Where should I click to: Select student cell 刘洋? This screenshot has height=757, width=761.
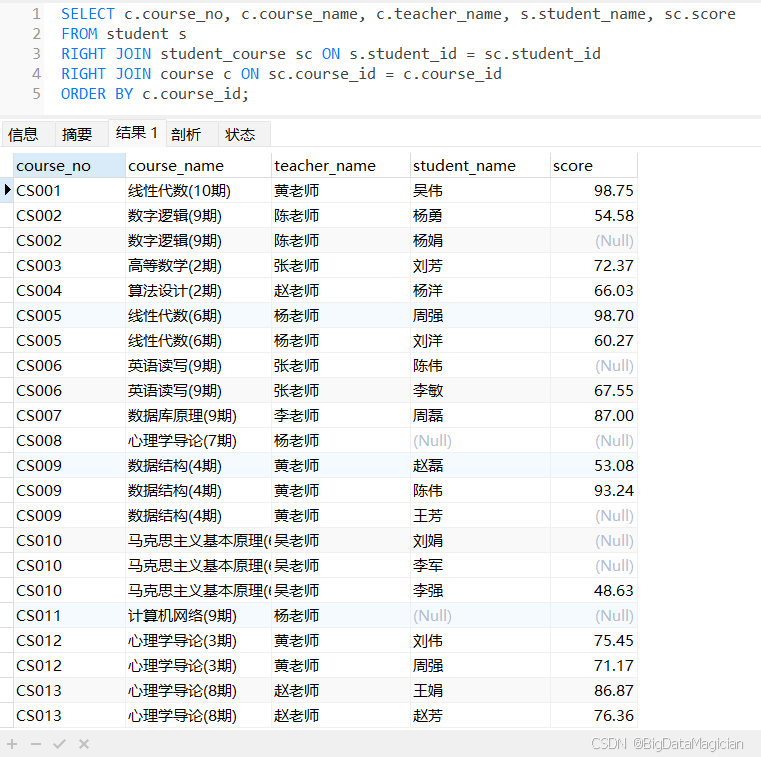[x=480, y=341]
